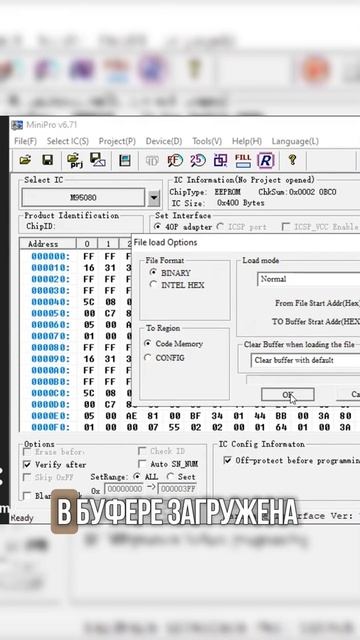
Task: Click the 55 byte in row 0000F0
Action: point(174,427)
